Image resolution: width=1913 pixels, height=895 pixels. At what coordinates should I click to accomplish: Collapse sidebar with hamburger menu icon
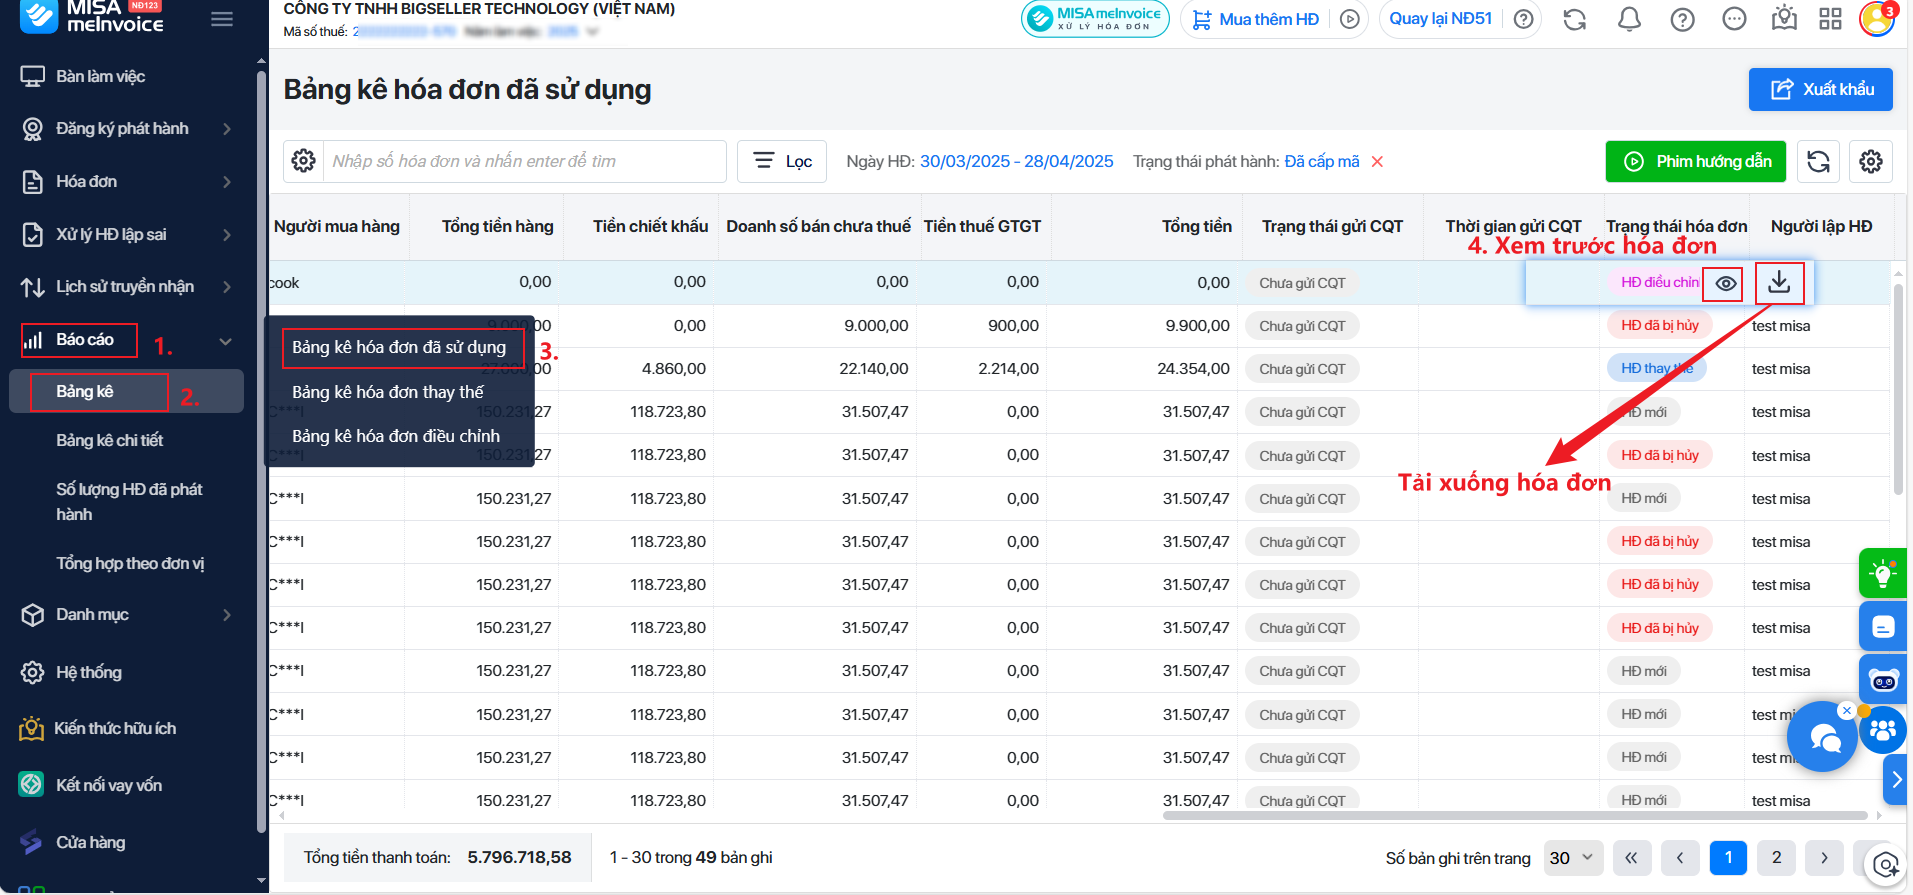tap(222, 19)
